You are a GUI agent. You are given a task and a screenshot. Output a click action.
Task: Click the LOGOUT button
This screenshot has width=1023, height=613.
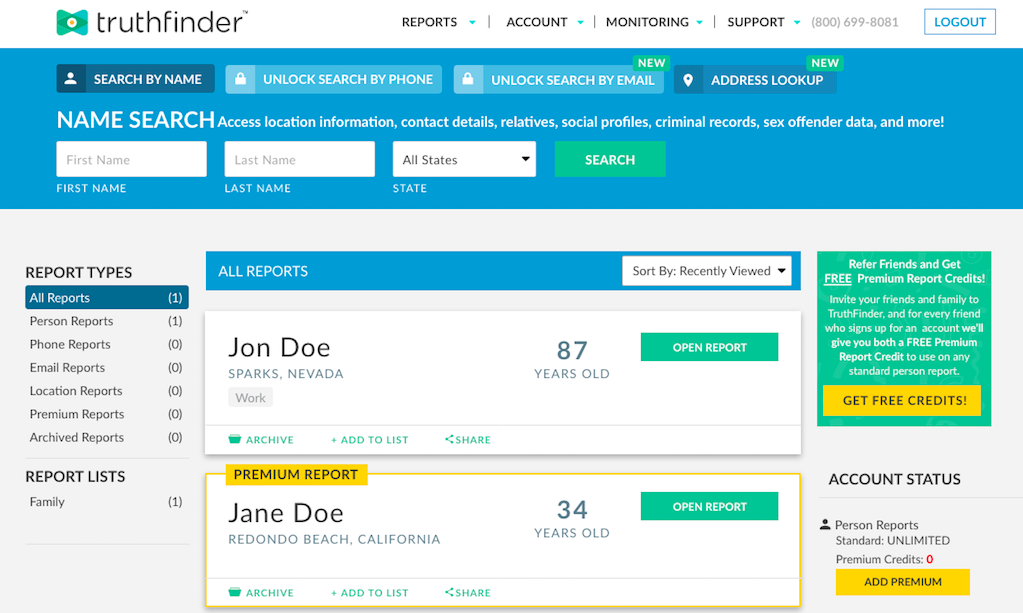[960, 22]
